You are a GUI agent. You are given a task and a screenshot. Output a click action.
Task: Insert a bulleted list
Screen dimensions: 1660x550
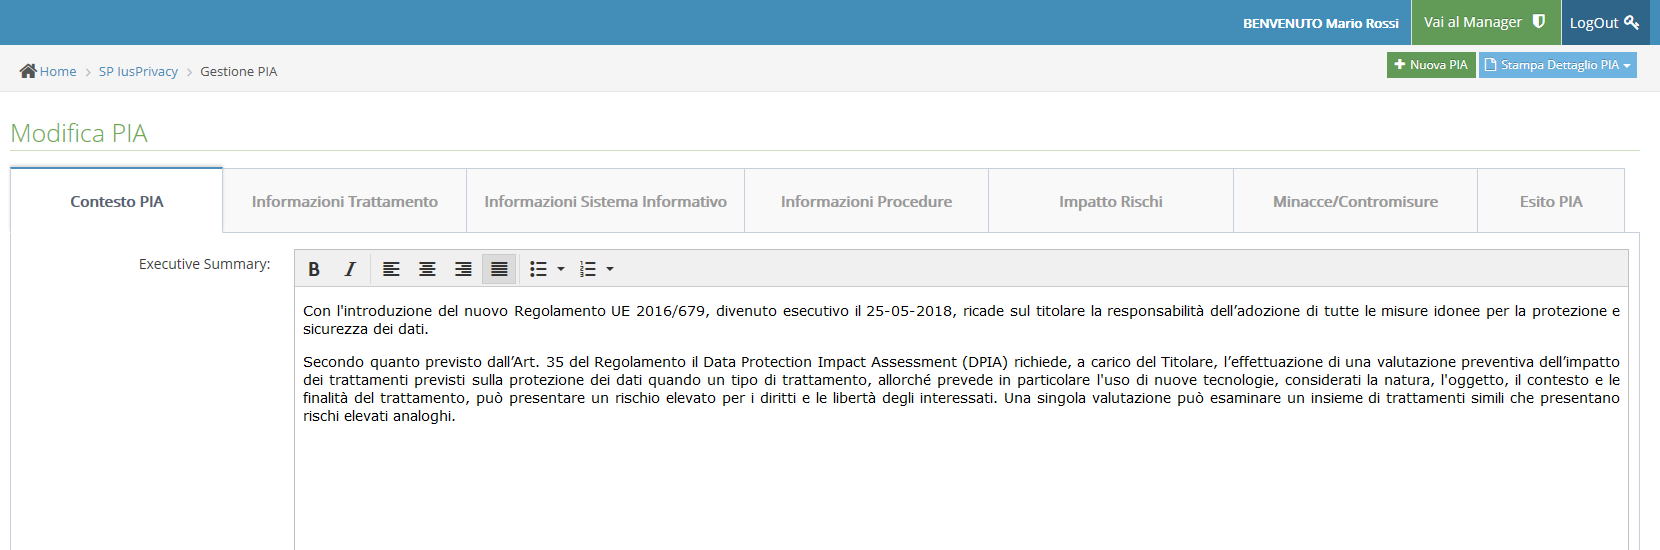pos(538,269)
